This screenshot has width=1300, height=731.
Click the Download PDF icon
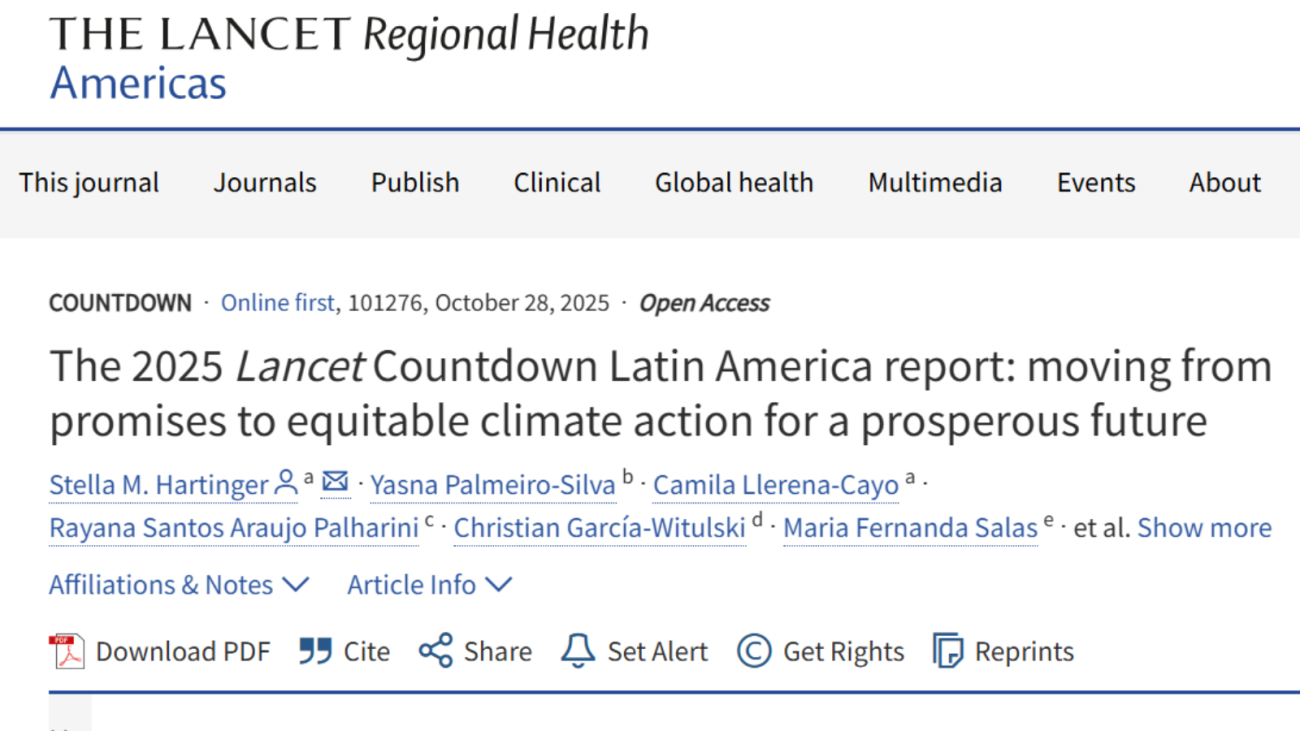67,651
